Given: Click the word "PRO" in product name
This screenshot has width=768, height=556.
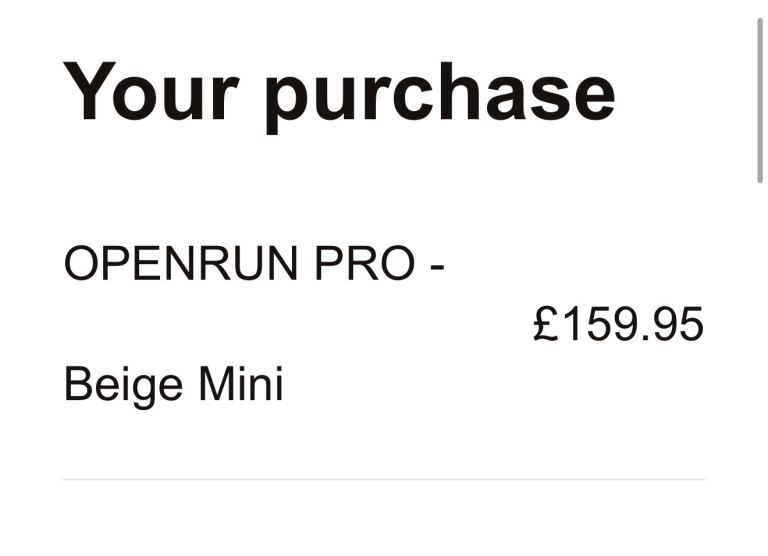Looking at the screenshot, I should [x=364, y=264].
